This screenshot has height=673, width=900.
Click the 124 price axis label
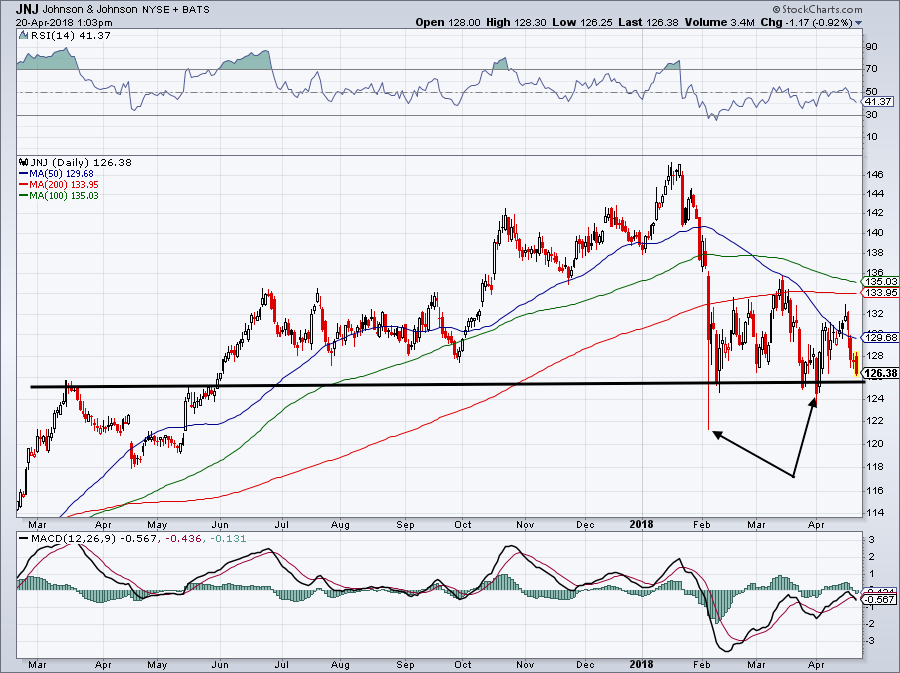point(875,399)
